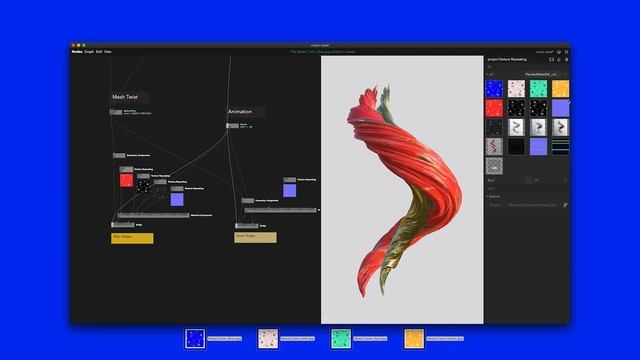Open the Nodes menu
This screenshot has width=640, height=360.
[x=77, y=52]
